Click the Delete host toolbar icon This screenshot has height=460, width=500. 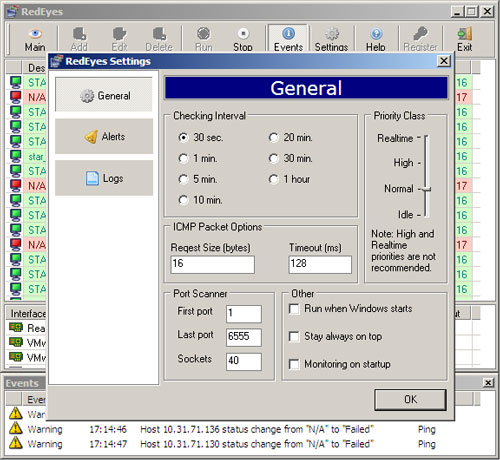[x=159, y=39]
